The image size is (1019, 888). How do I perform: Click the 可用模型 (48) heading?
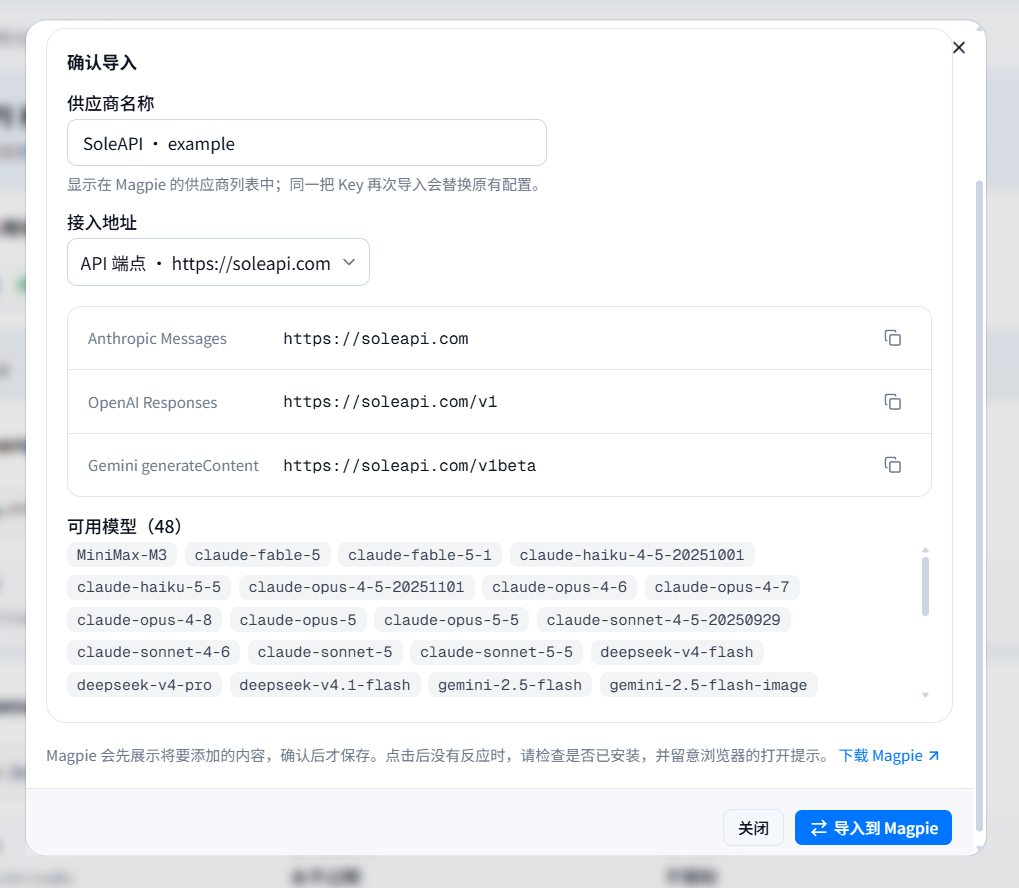tap(125, 526)
